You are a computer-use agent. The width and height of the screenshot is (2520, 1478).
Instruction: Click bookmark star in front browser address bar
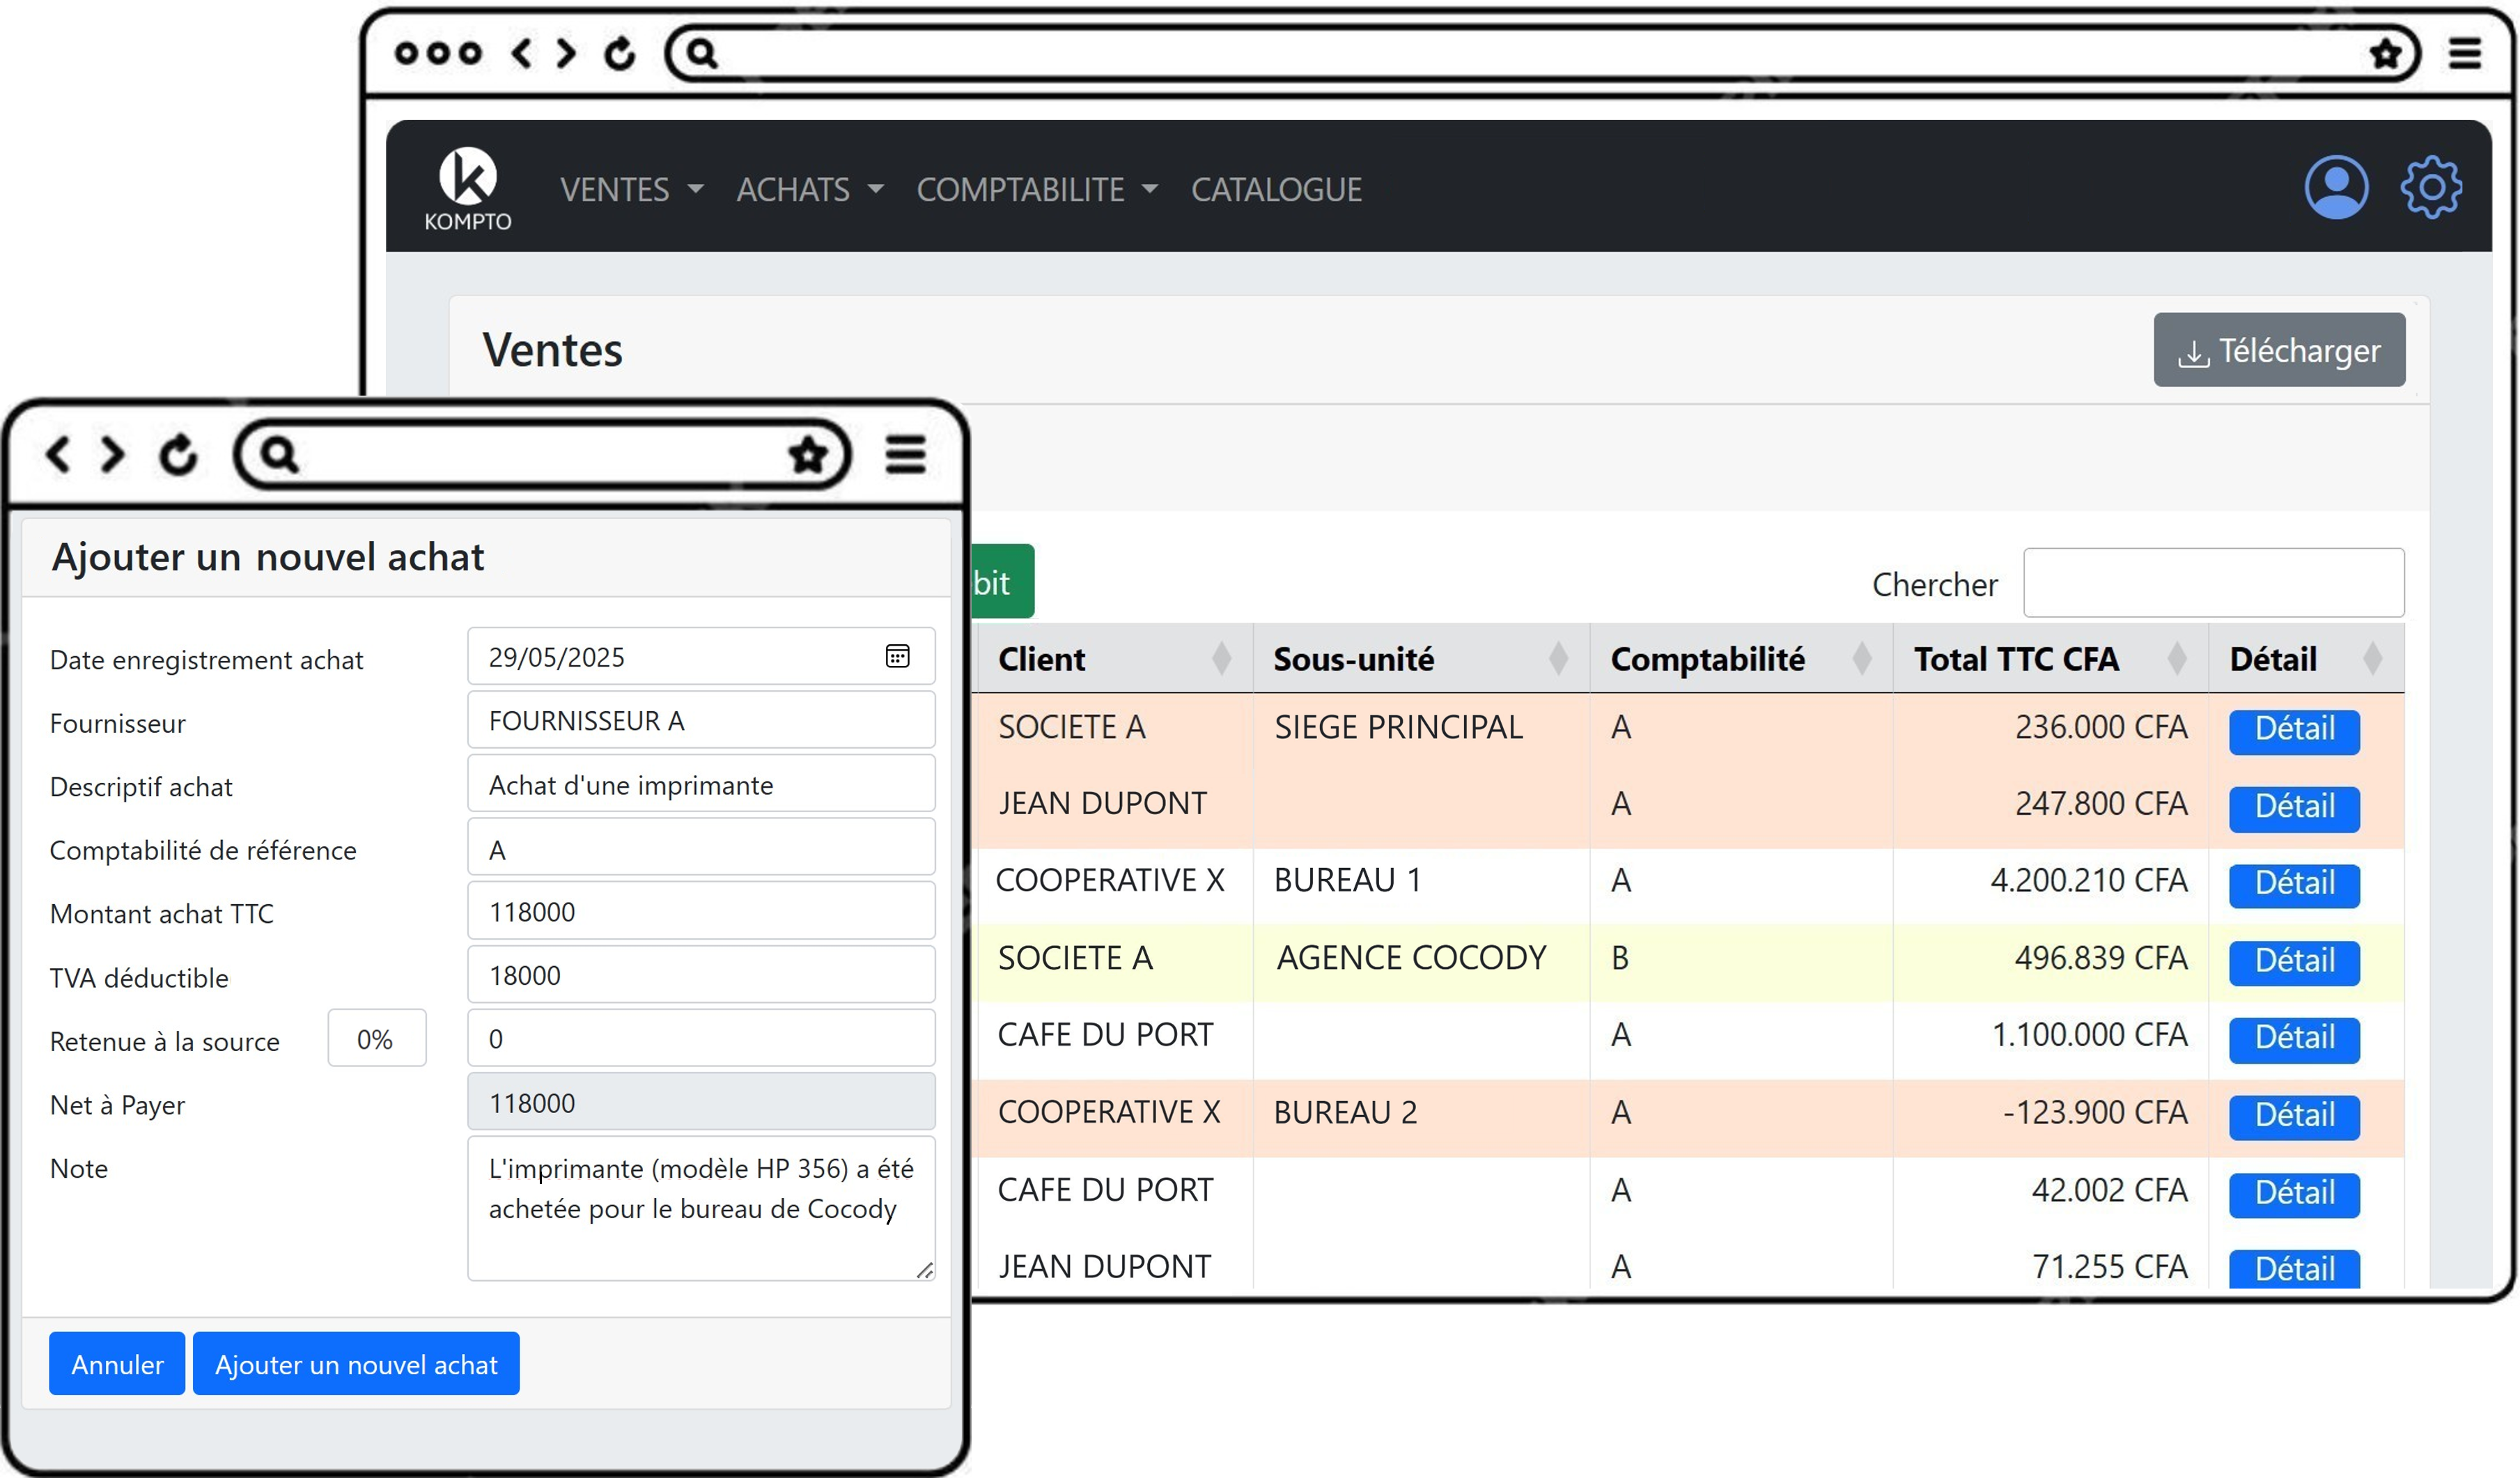coord(808,455)
